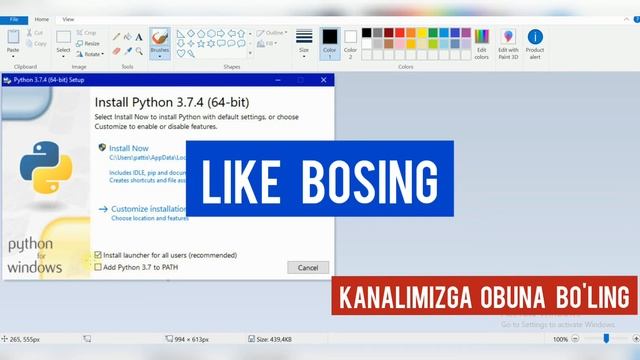Viewport: 640px width, 360px height.
Task: Click Customize installation option
Action: pos(148,209)
